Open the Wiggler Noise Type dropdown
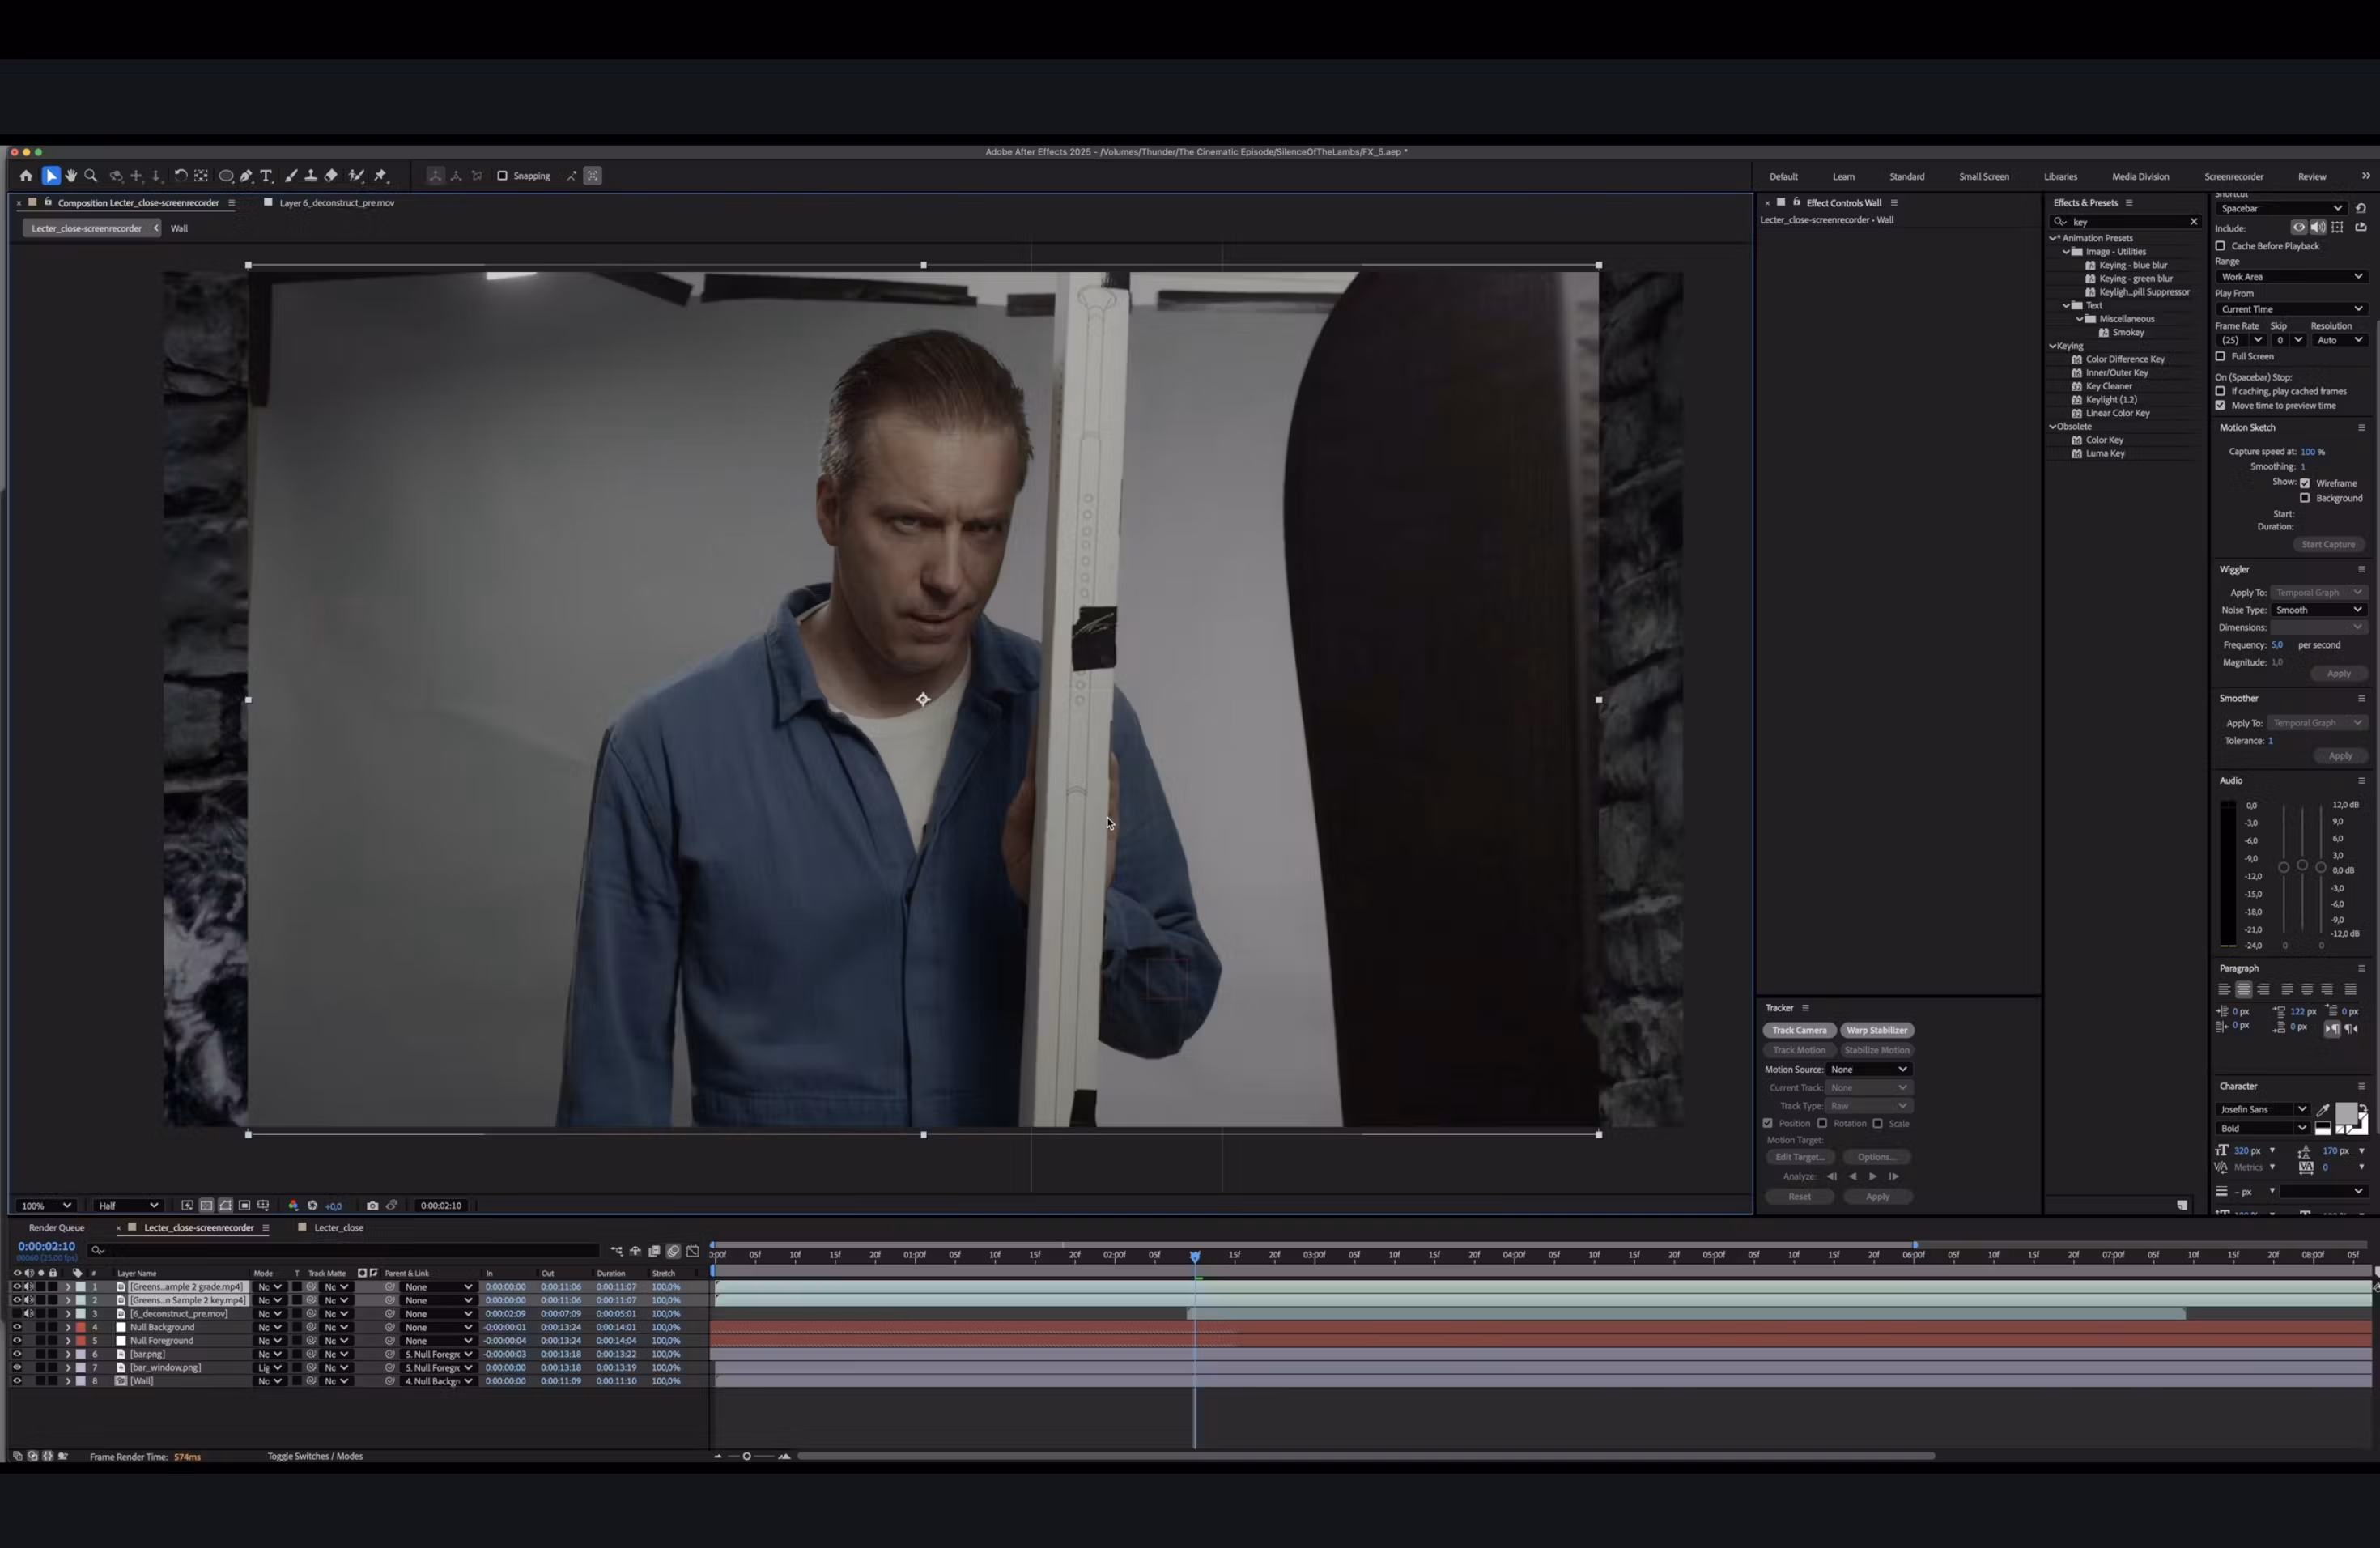The width and height of the screenshot is (2380, 1548). 2318,610
